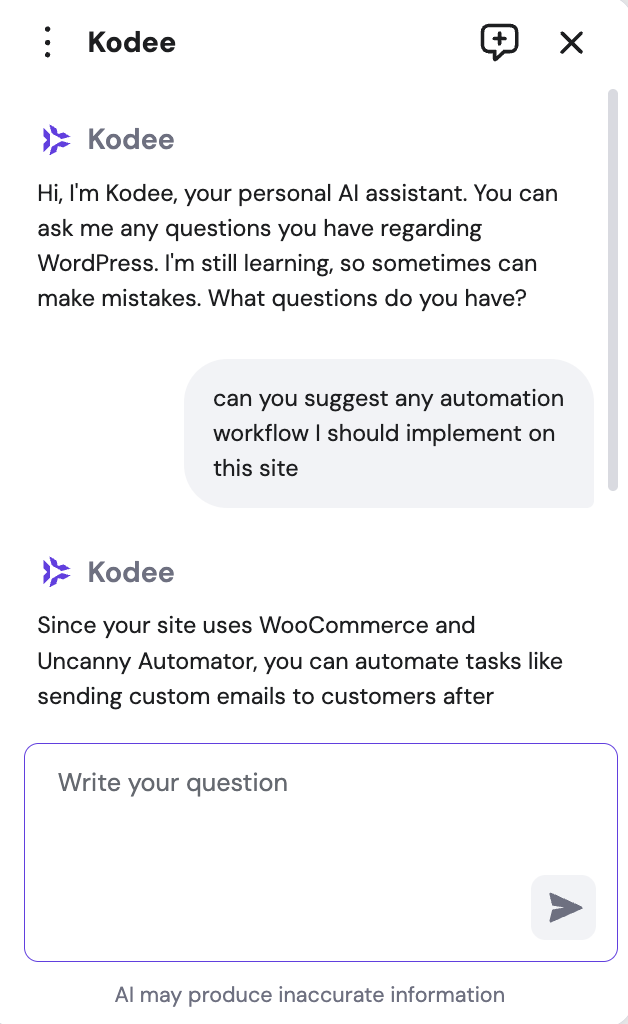Click the speech bubble with plus icon
628x1024 pixels.
[499, 42]
